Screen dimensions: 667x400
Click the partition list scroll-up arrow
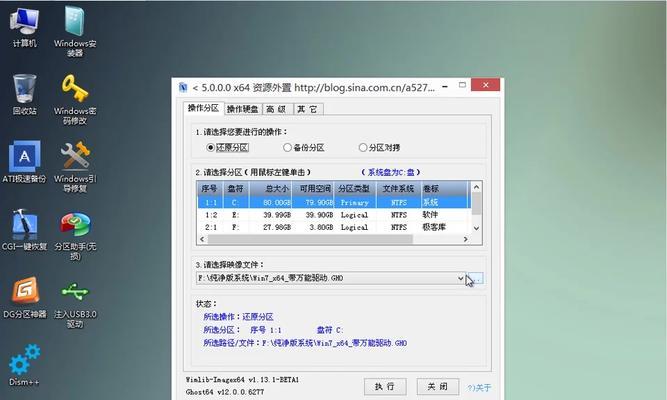tap(476, 187)
